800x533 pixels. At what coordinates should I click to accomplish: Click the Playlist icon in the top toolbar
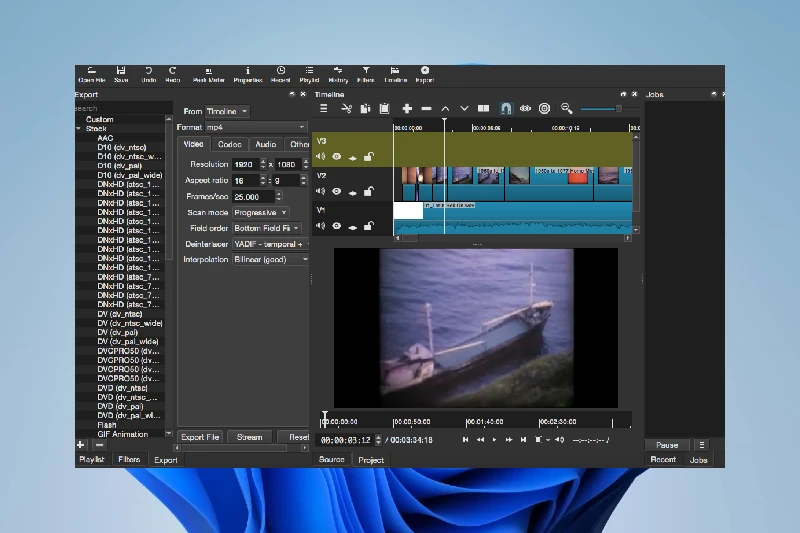309,74
